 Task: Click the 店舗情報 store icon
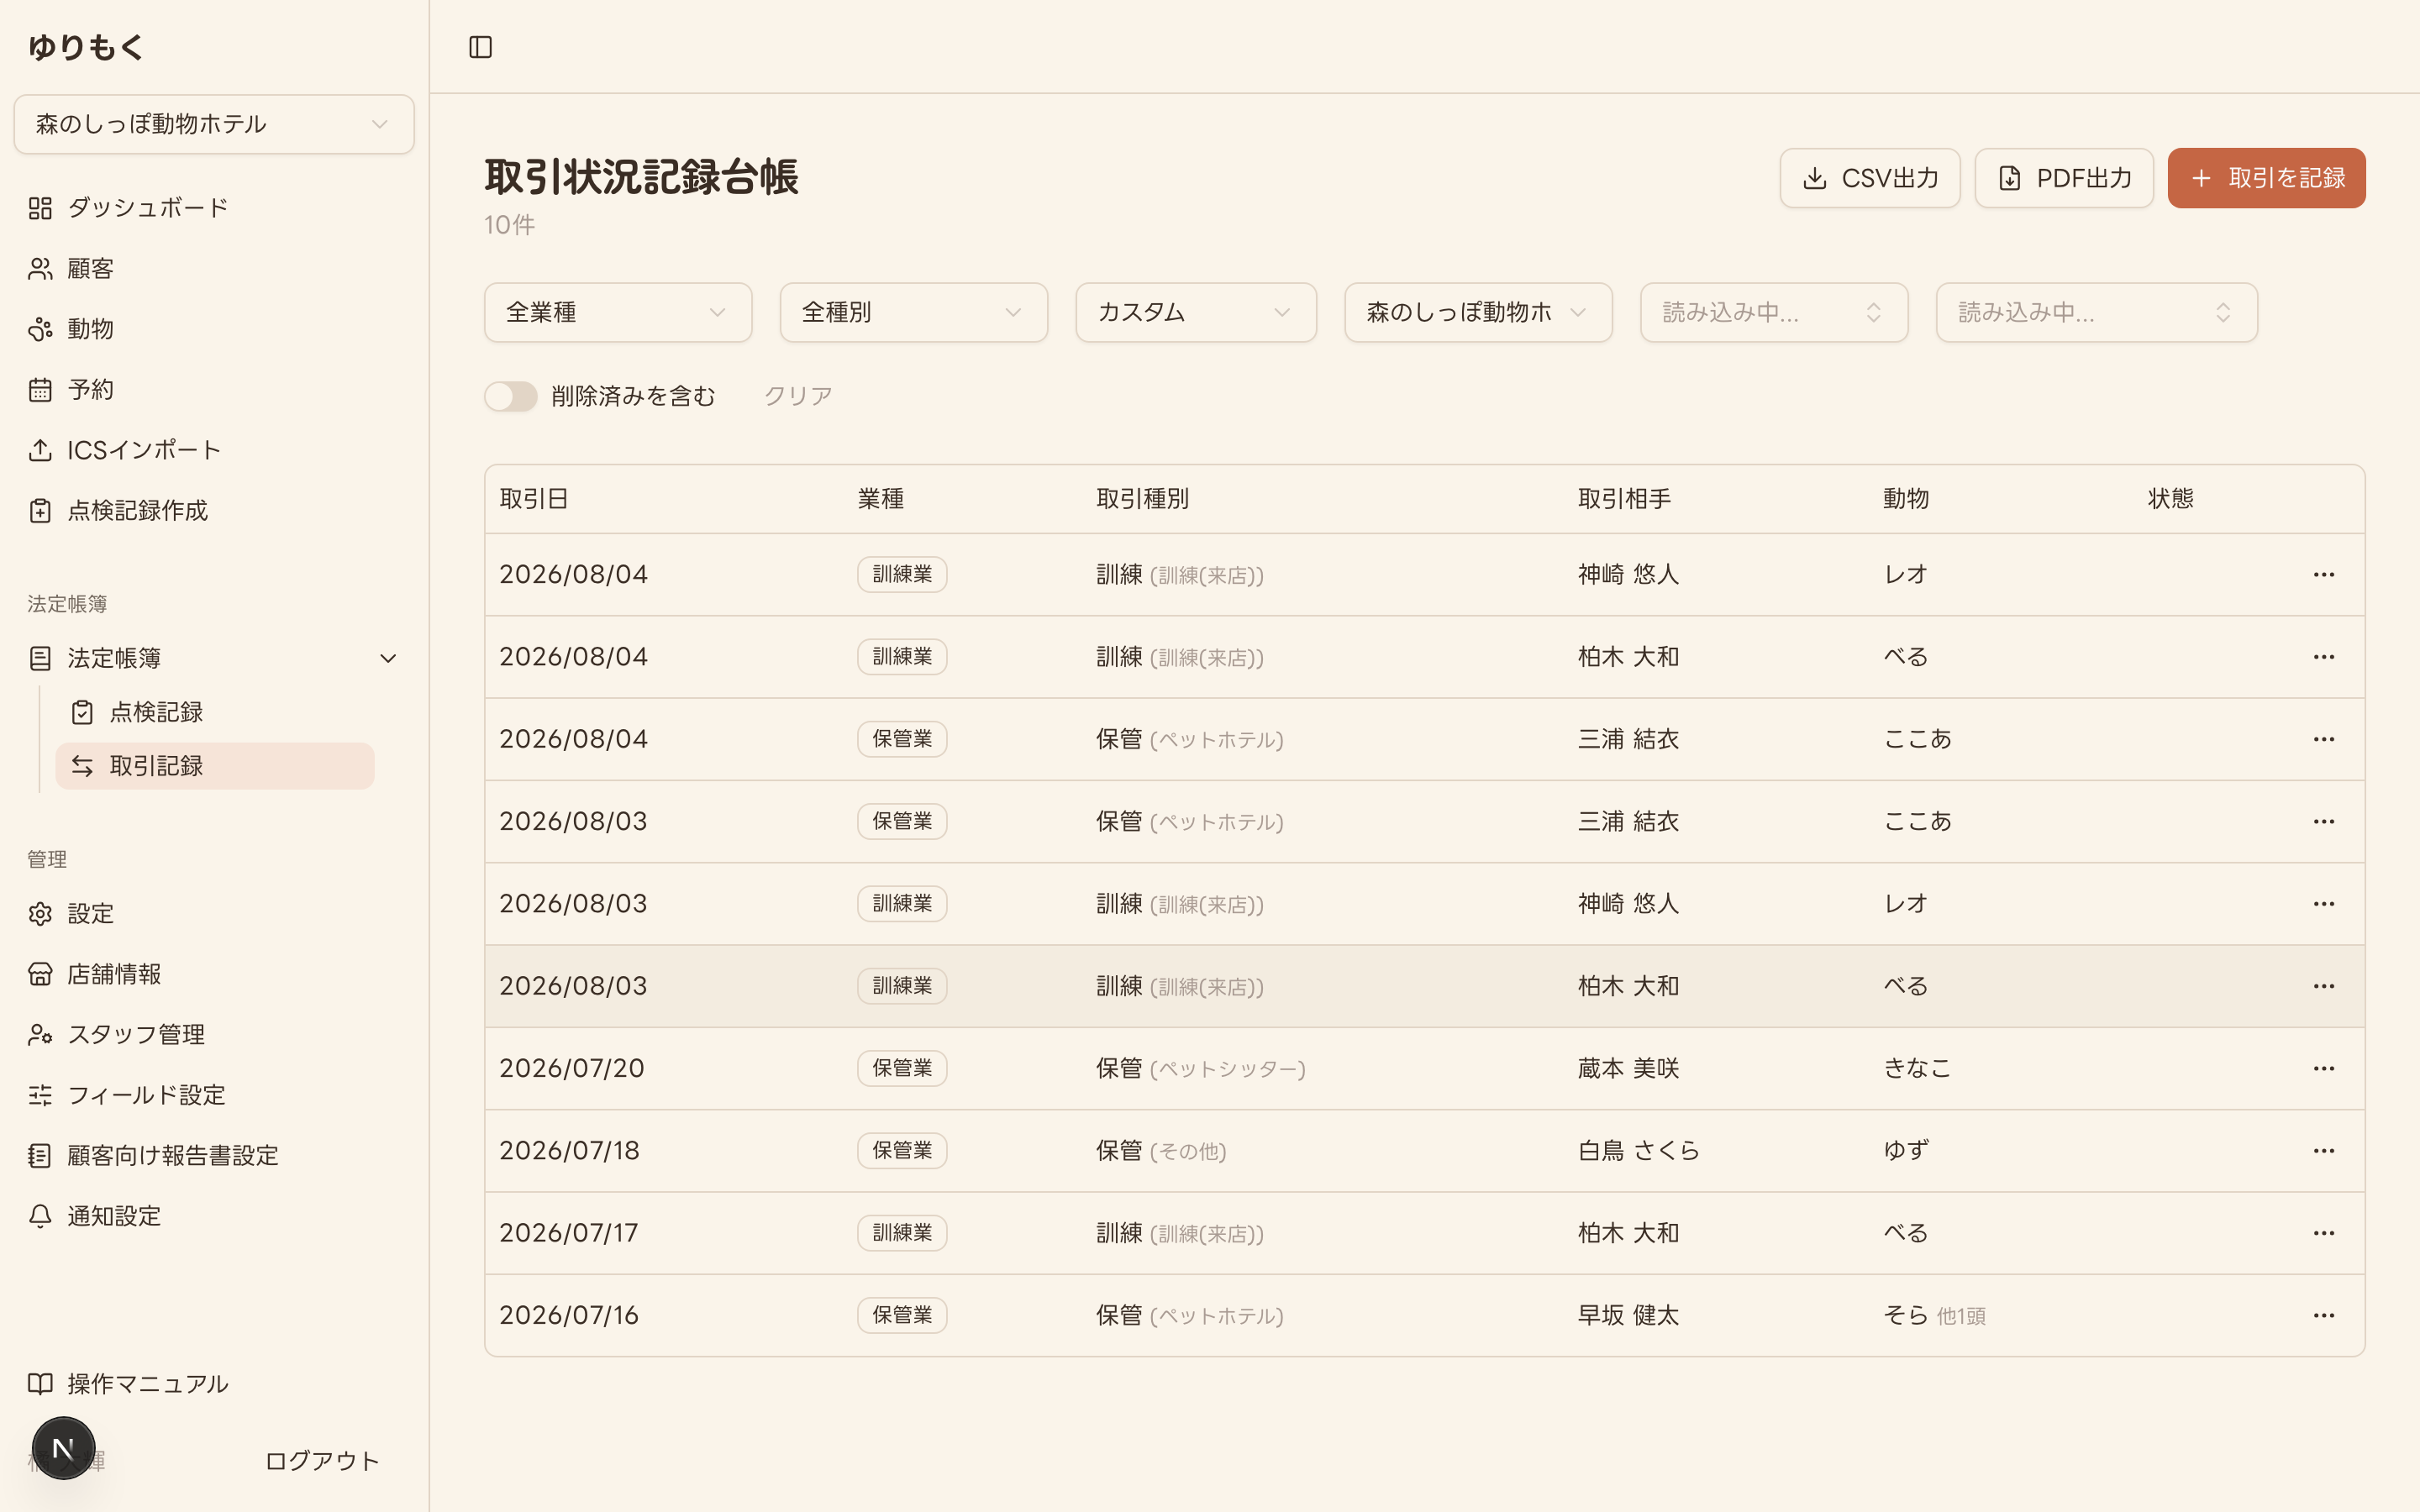[x=40, y=974]
